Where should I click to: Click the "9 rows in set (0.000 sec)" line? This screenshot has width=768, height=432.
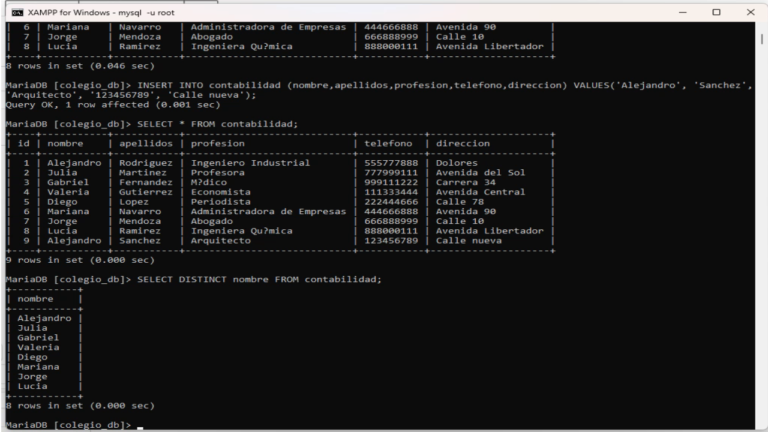pyautogui.click(x=80, y=260)
